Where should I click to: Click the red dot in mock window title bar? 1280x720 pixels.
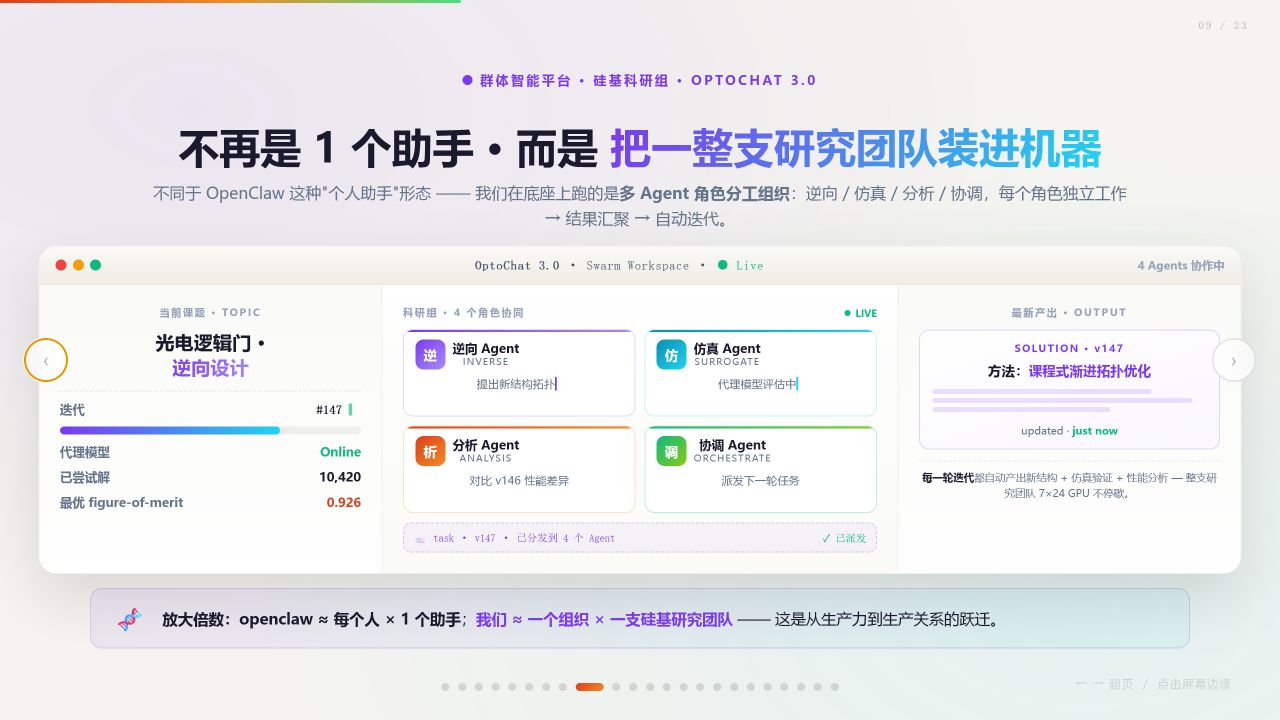click(x=61, y=265)
